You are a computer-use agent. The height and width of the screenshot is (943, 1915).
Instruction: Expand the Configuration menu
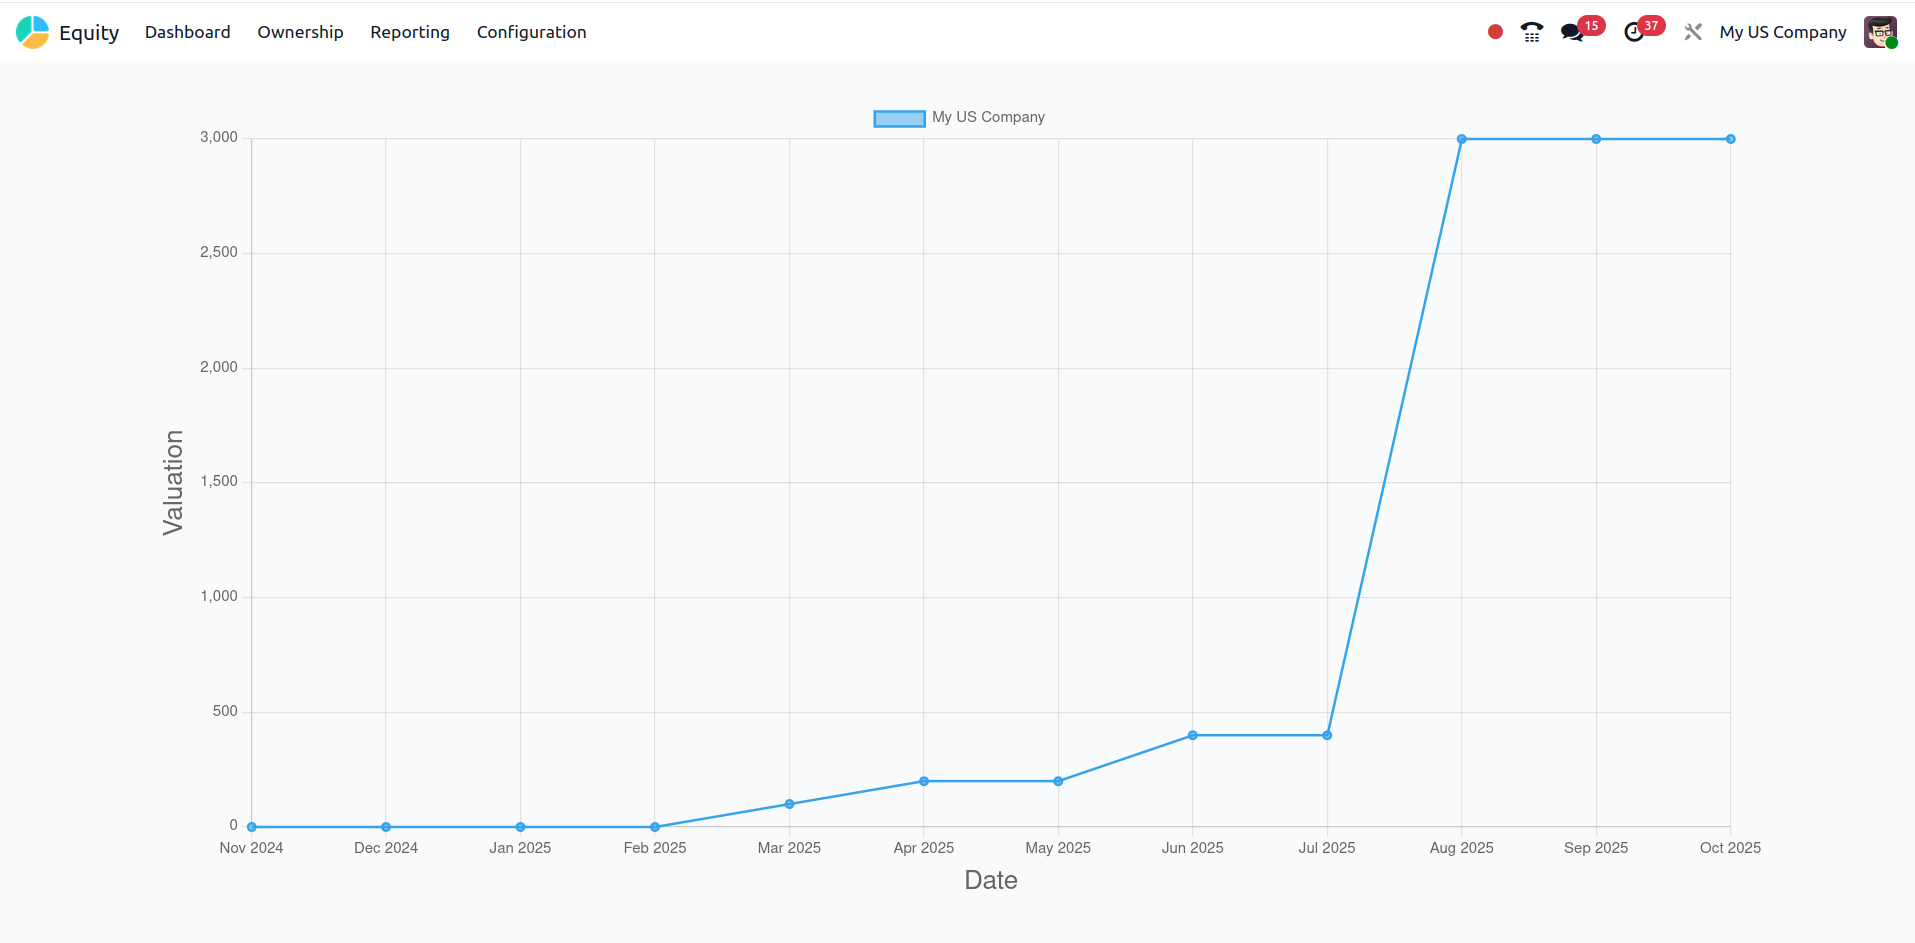(531, 32)
